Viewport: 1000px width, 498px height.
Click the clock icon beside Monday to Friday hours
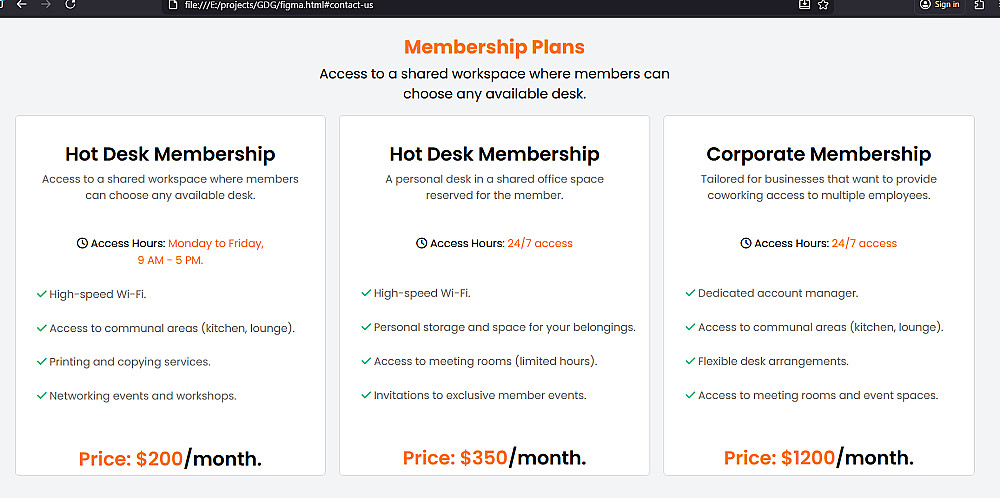[82, 243]
